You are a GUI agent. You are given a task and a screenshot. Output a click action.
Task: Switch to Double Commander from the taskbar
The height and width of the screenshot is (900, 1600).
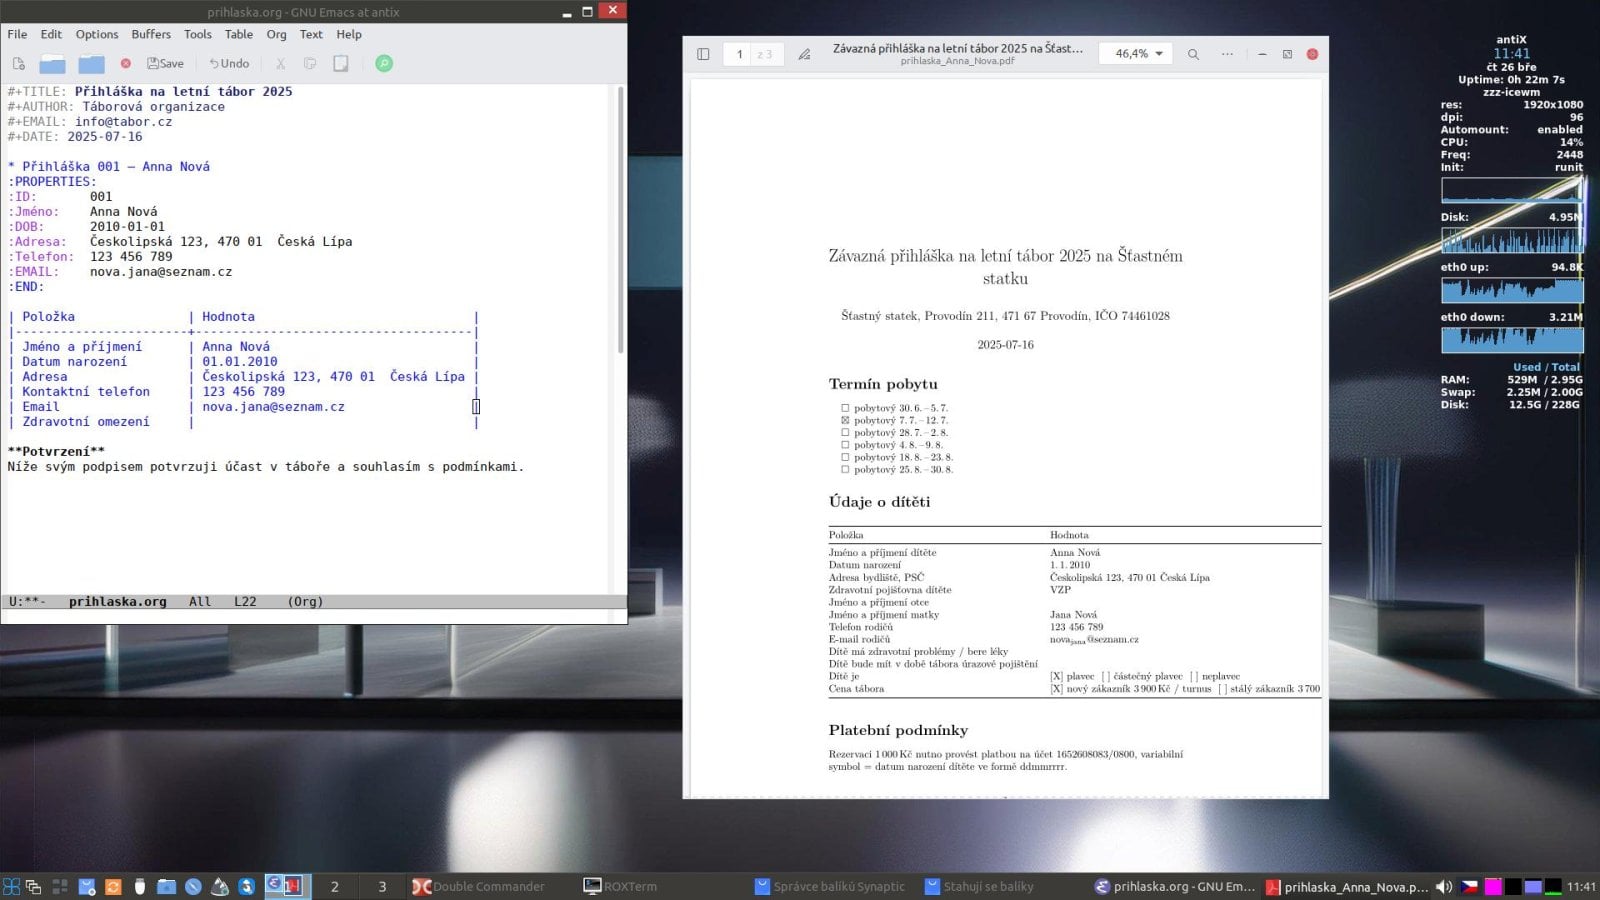478,886
